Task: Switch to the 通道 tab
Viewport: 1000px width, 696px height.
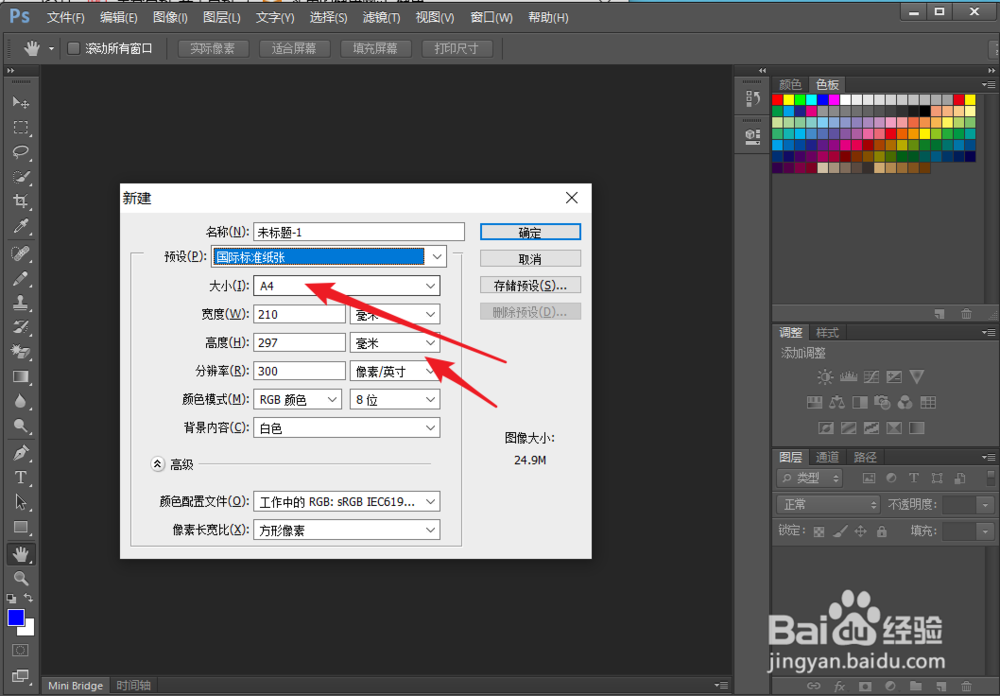Action: pyautogui.click(x=827, y=456)
